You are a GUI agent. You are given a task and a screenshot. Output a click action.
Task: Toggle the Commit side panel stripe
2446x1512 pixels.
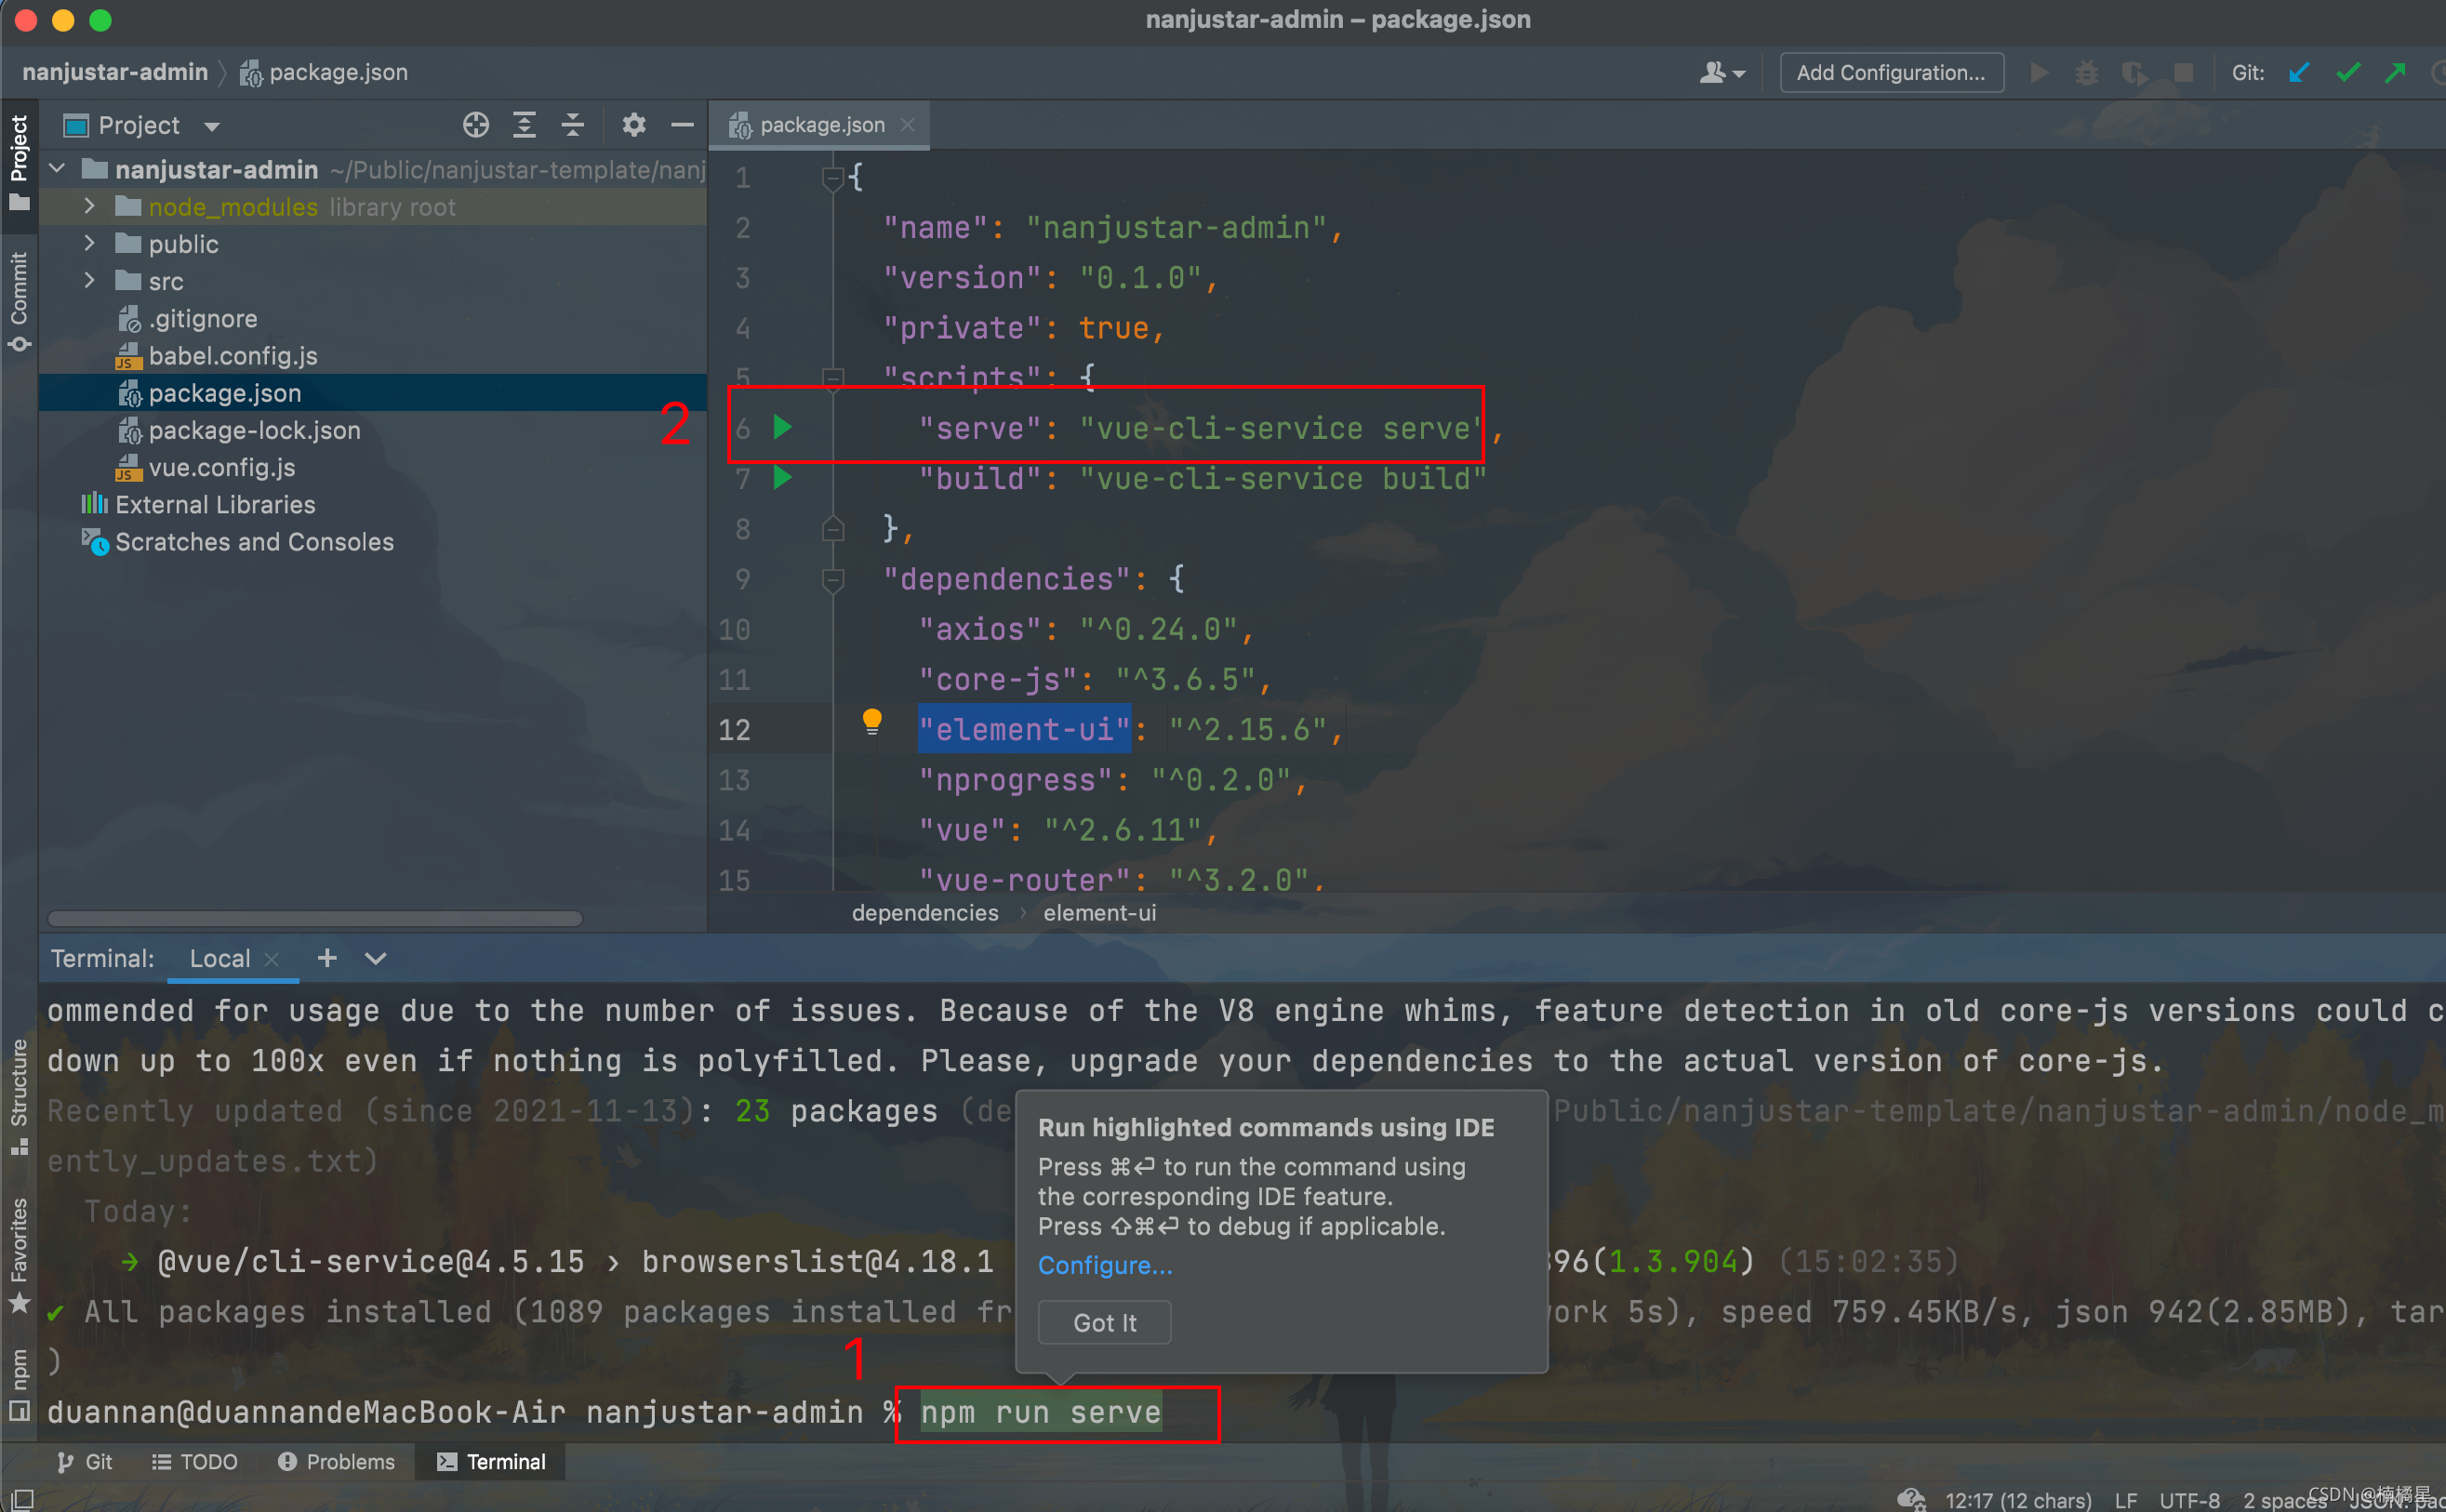click(x=19, y=300)
